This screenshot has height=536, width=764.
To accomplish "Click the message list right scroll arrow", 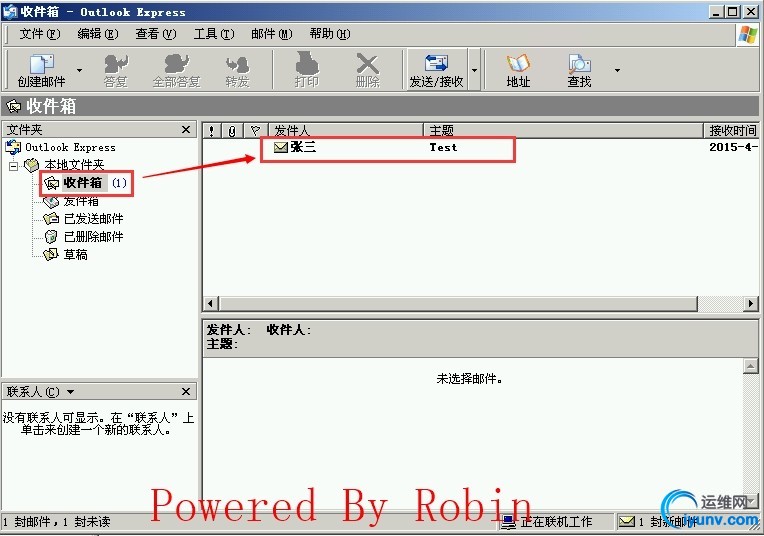I will 751,304.
